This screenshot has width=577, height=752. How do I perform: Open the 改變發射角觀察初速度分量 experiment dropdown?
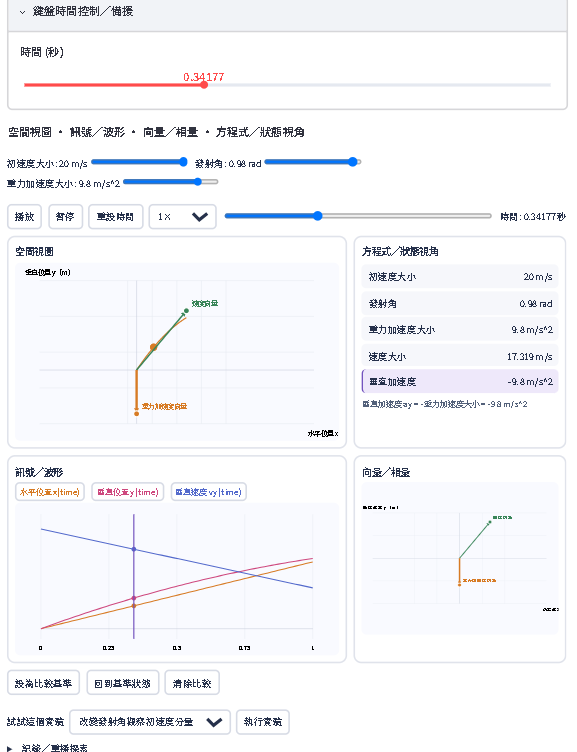point(150,722)
